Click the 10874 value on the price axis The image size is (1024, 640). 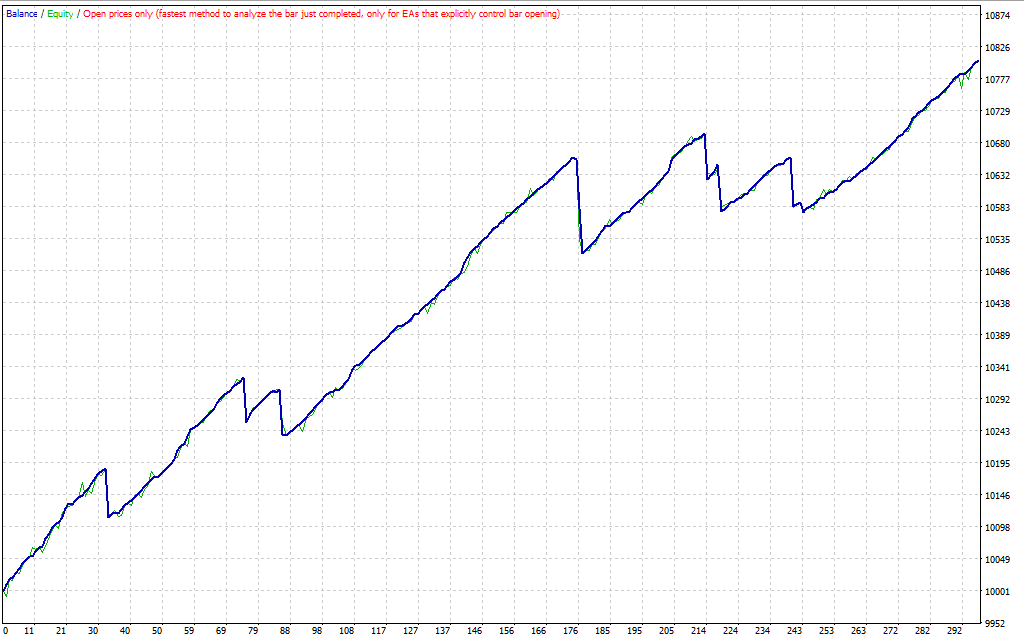(996, 16)
